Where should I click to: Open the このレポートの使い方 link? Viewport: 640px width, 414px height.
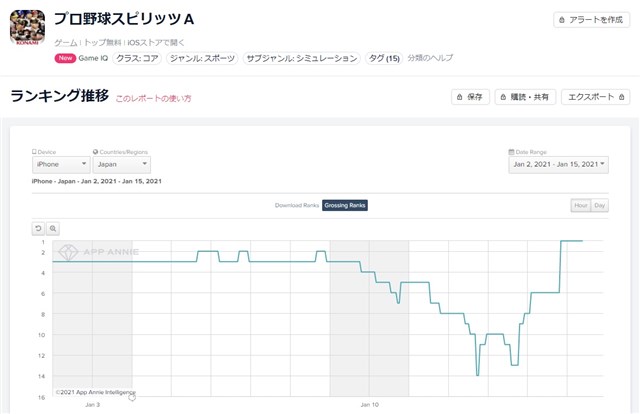[x=153, y=99]
